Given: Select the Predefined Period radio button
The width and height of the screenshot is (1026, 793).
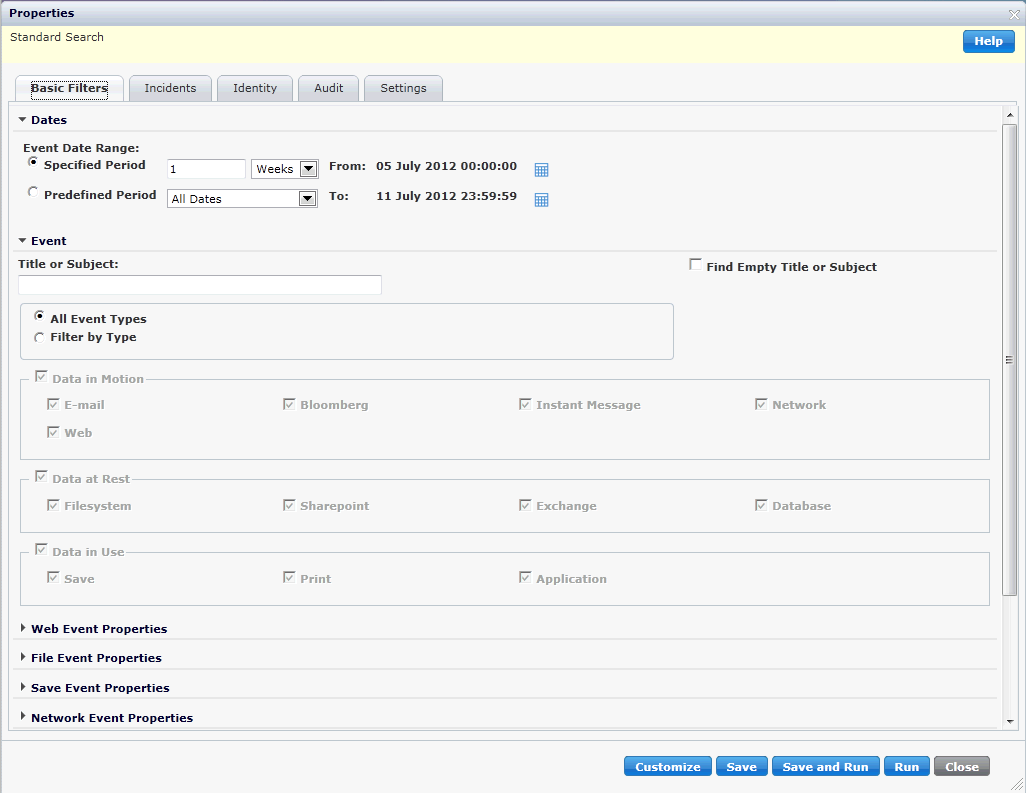Looking at the screenshot, I should tap(34, 193).
